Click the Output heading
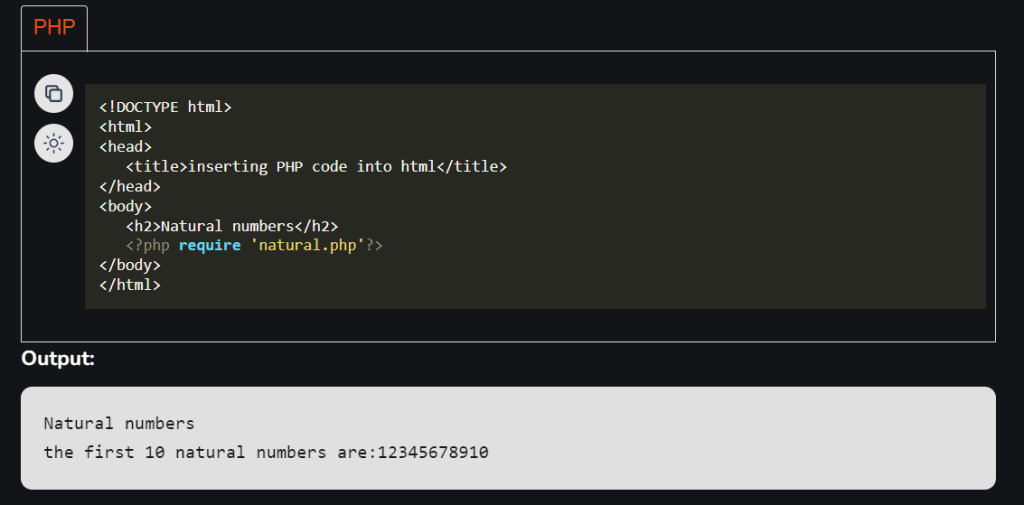1024x505 pixels. (58, 359)
